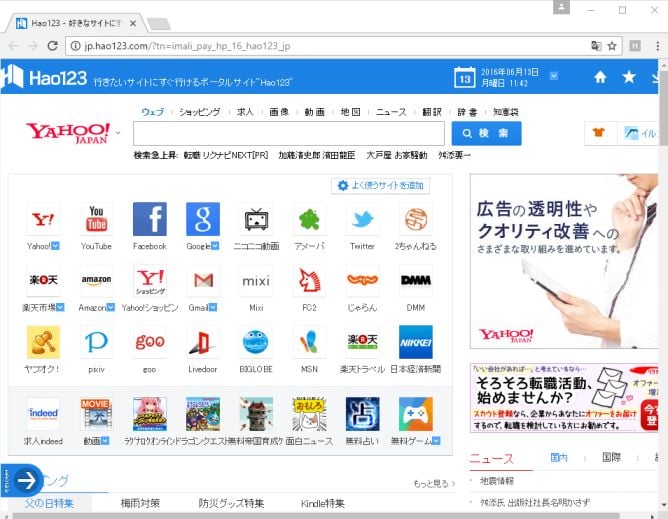
Task: Open the free fortune-telling icon
Action: (x=363, y=414)
